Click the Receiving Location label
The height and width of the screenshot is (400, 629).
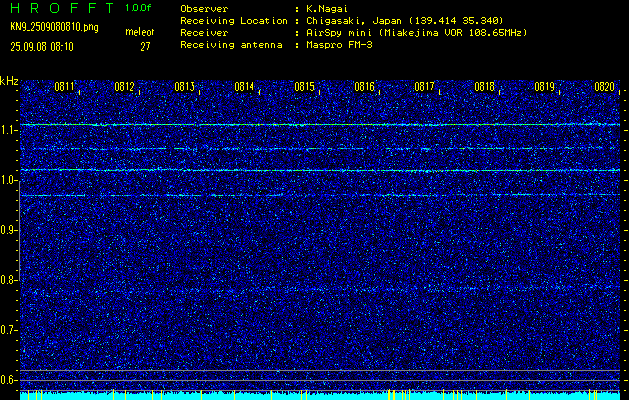tap(234, 20)
